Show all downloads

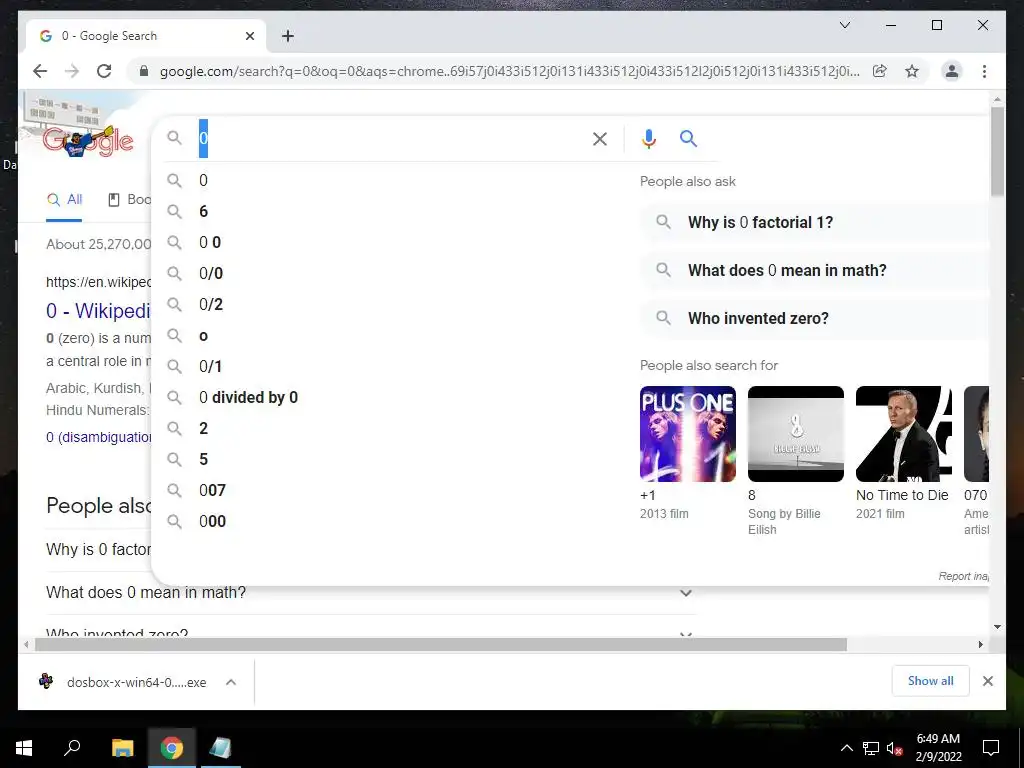[930, 681]
